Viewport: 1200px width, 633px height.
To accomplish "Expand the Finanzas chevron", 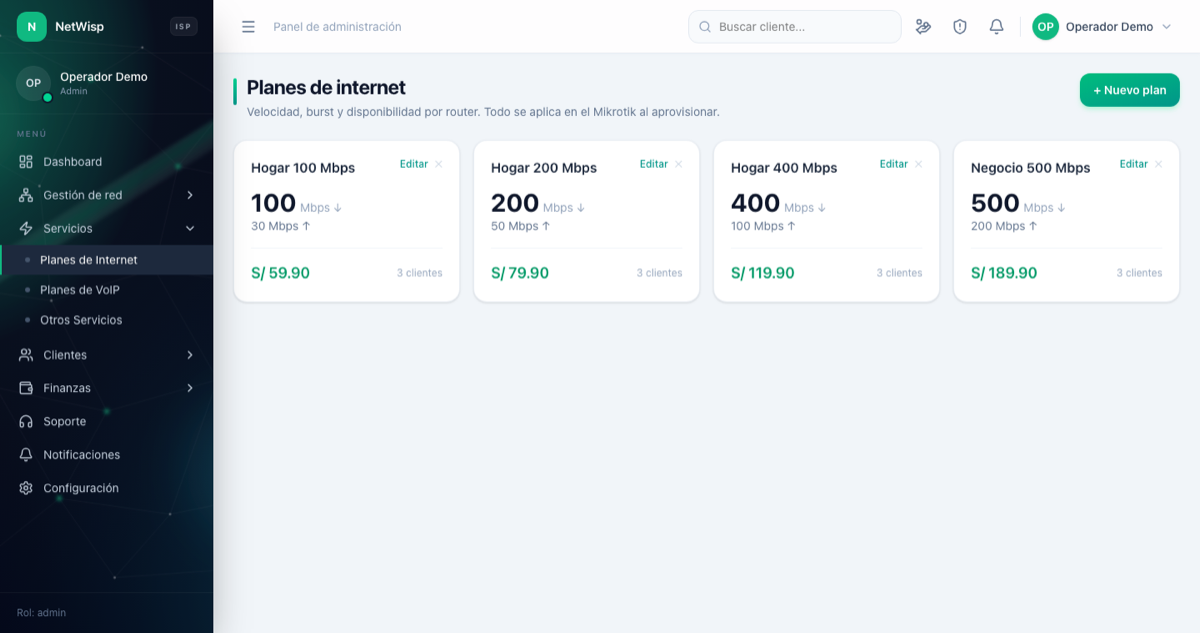I will tap(190, 388).
